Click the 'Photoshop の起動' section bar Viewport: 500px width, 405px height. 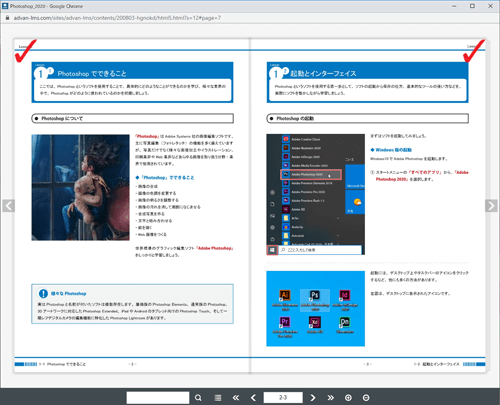367,118
